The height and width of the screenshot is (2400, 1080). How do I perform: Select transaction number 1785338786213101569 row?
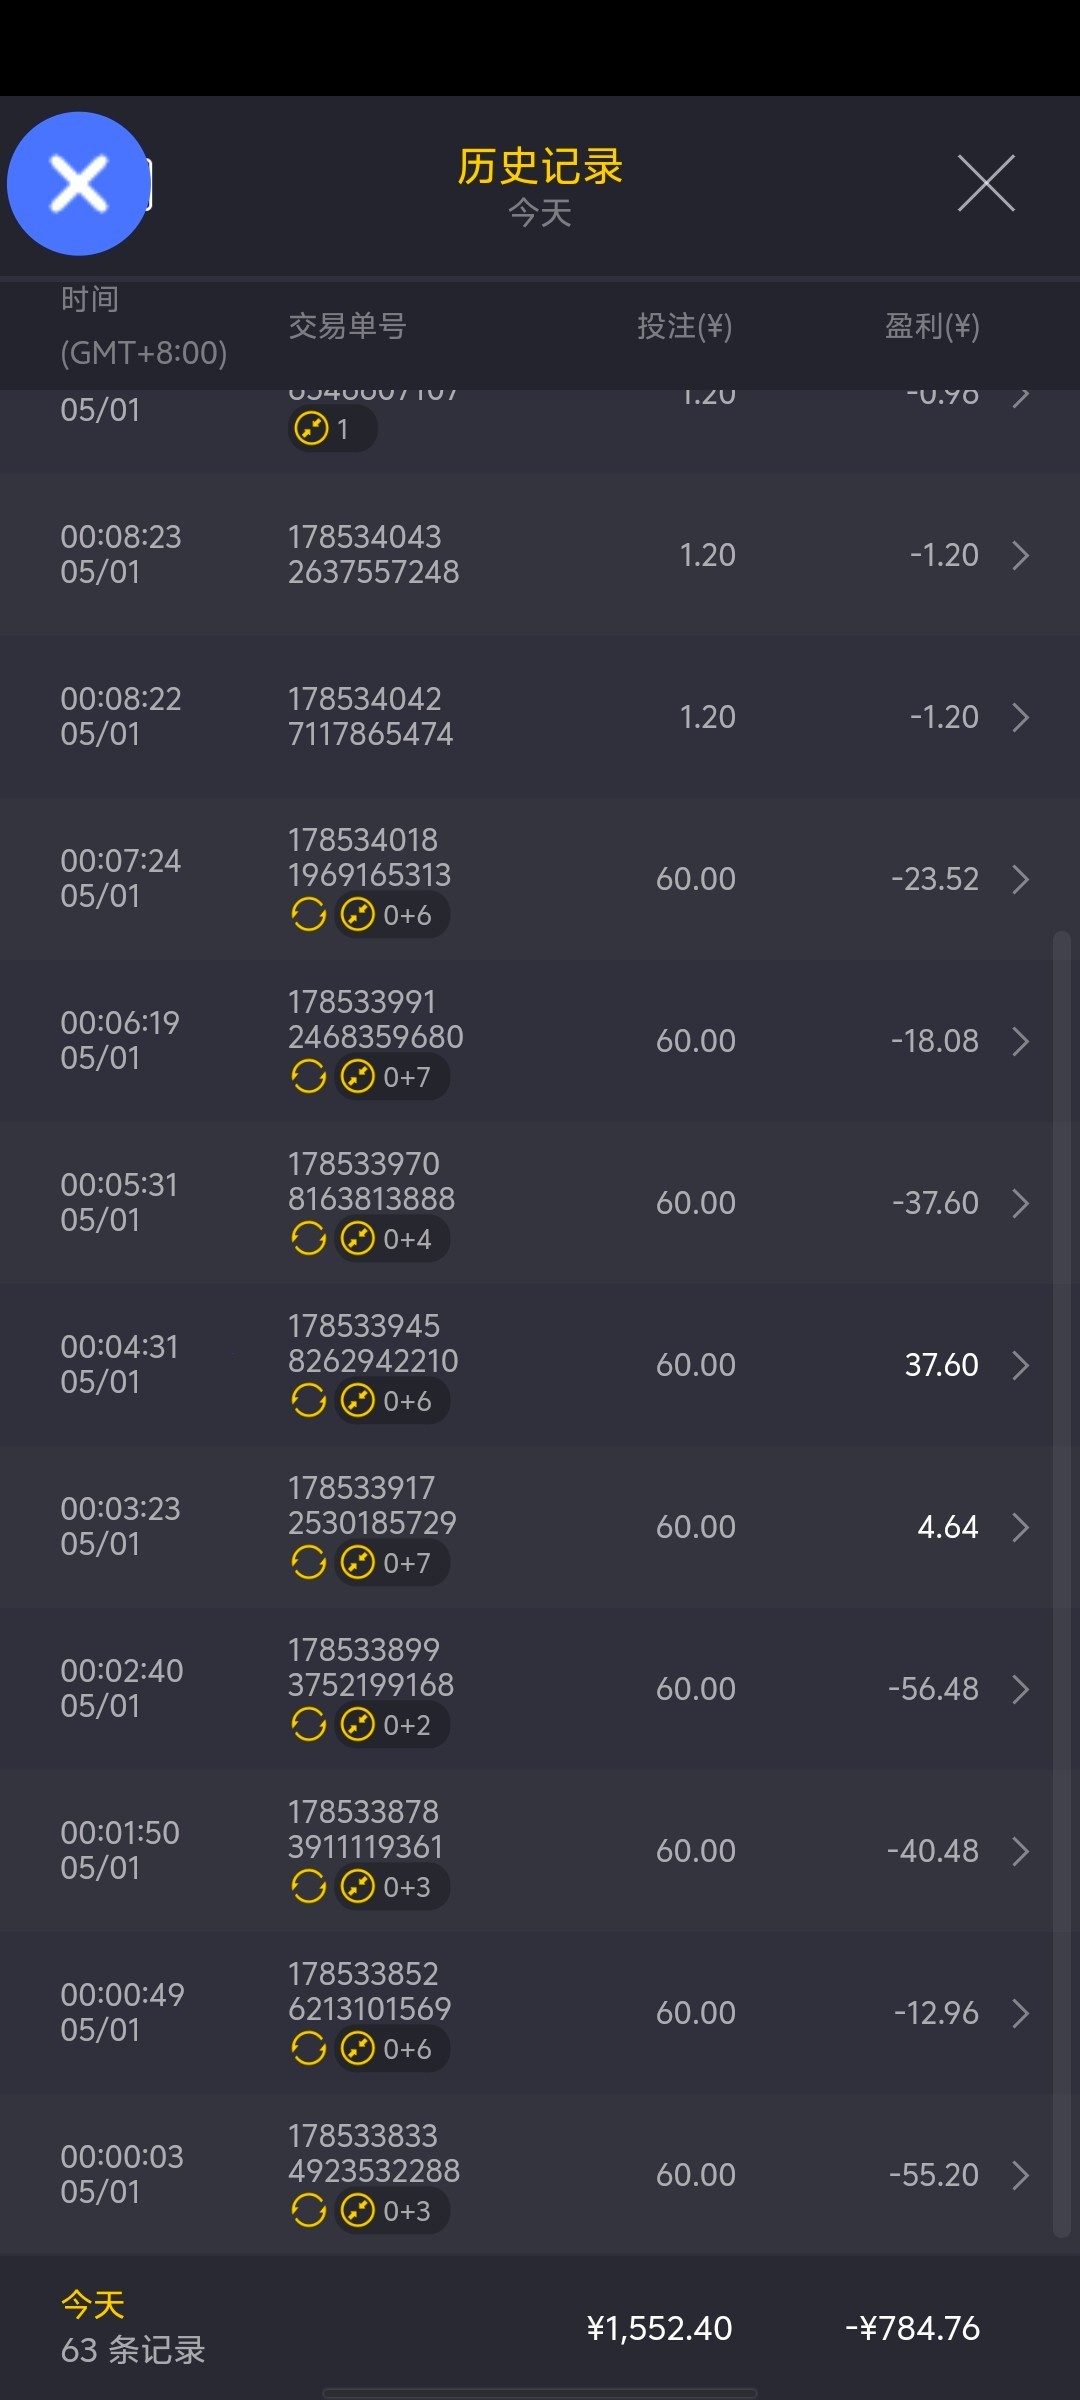370,1991
